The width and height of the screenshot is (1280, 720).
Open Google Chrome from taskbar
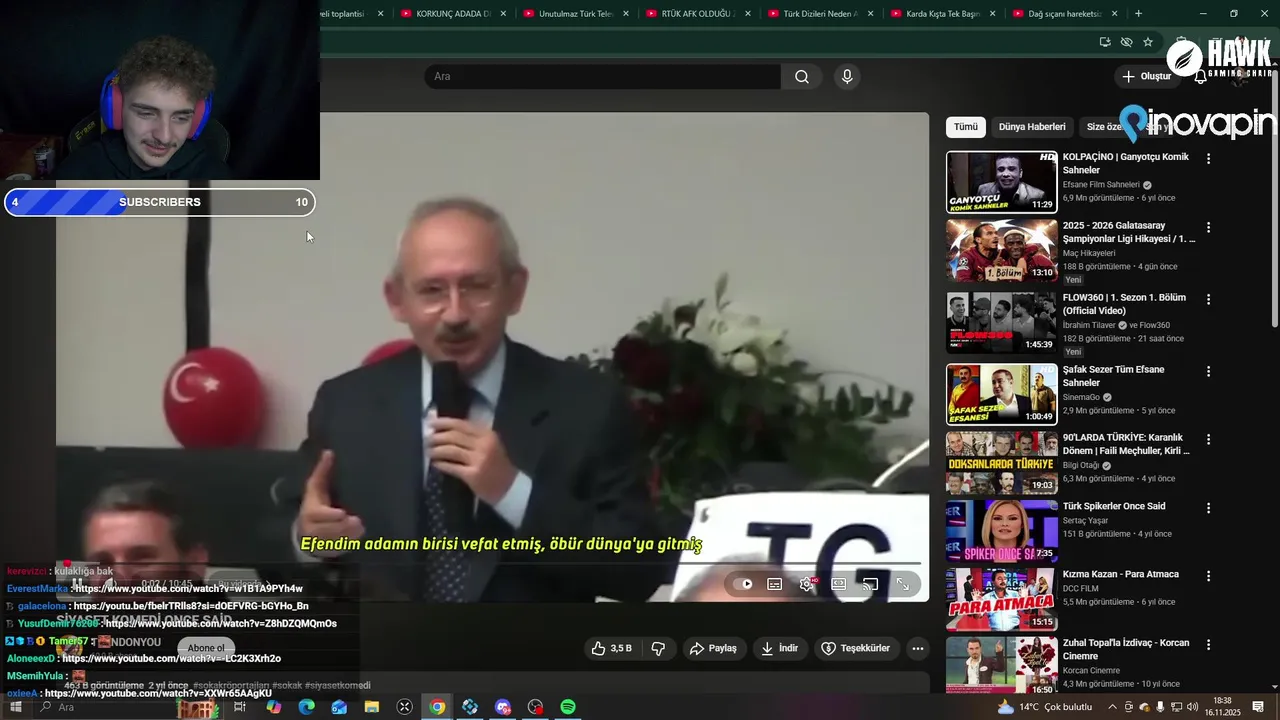[437, 707]
